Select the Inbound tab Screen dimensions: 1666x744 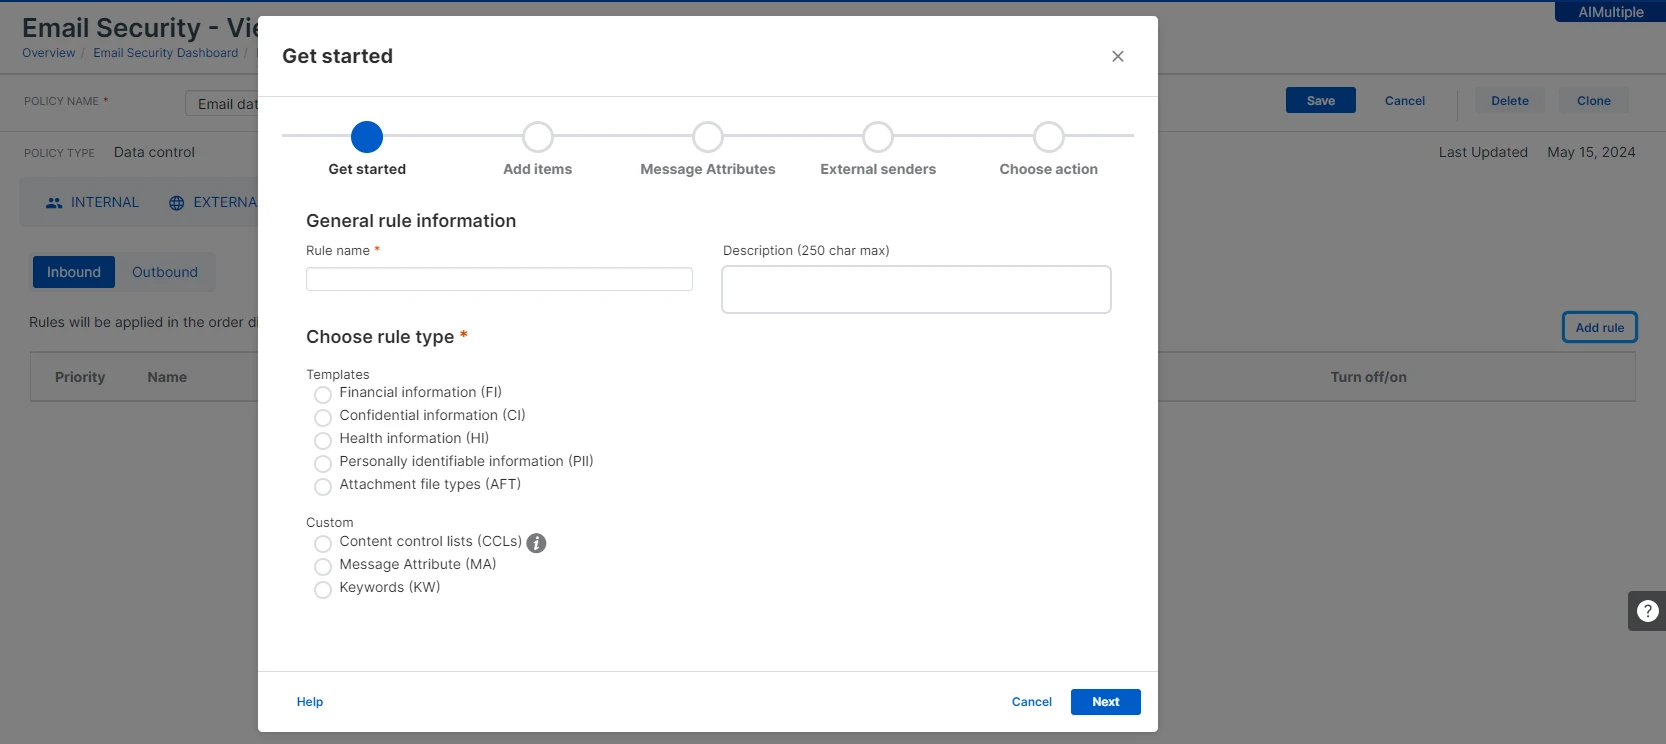point(74,272)
